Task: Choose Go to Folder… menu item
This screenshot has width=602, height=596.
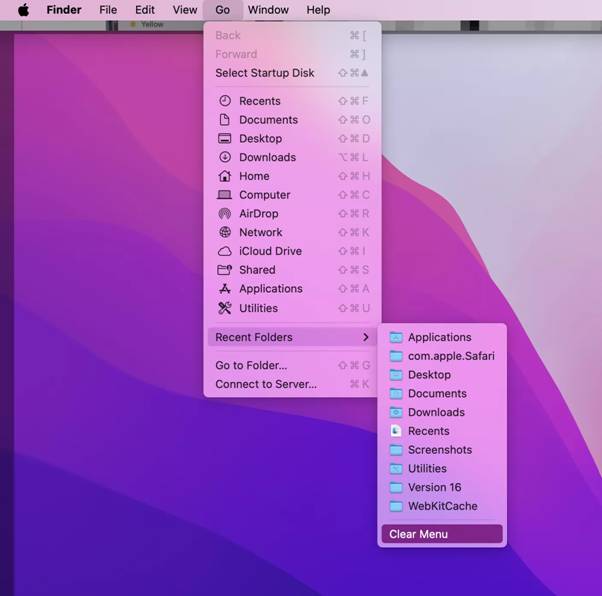Action: tap(251, 365)
